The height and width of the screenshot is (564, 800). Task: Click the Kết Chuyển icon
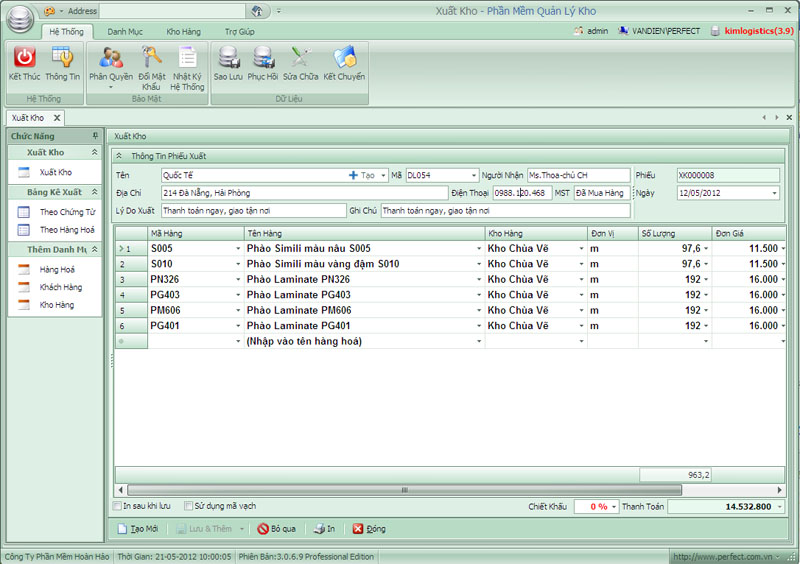point(344,58)
